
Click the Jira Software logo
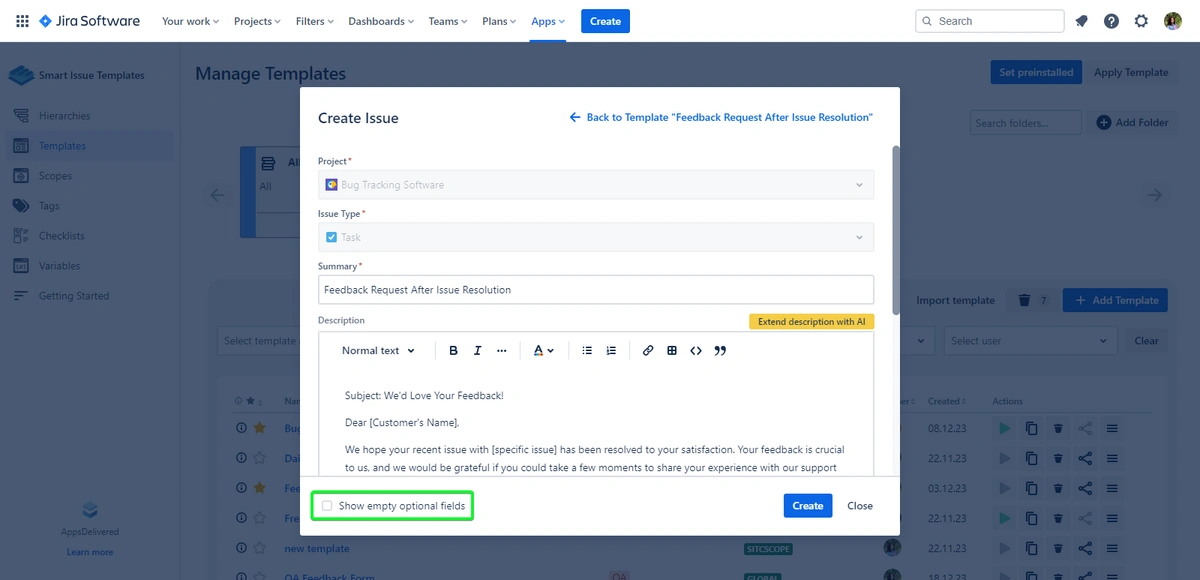point(89,21)
